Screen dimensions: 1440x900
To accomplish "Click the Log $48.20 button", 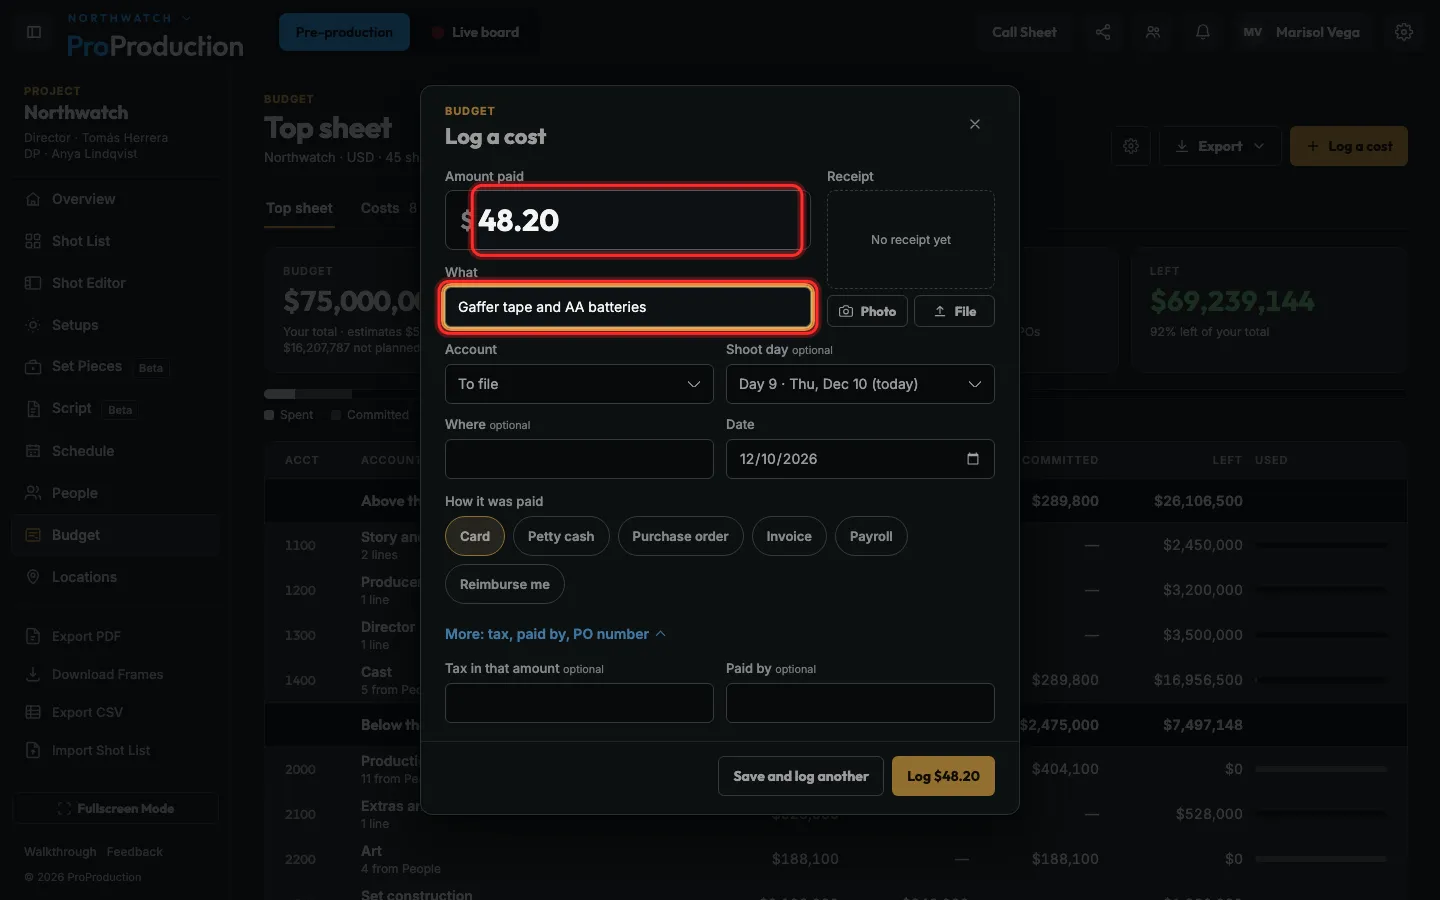I will 943,776.
